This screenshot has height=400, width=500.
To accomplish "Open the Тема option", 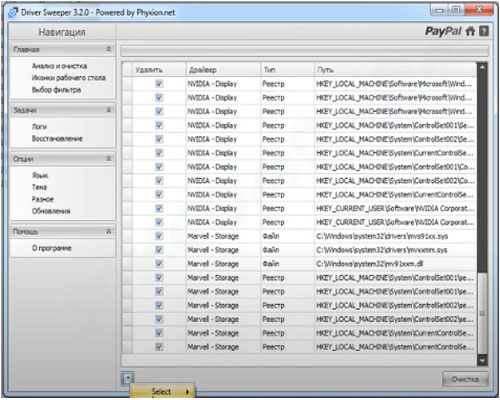I will click(x=39, y=187).
